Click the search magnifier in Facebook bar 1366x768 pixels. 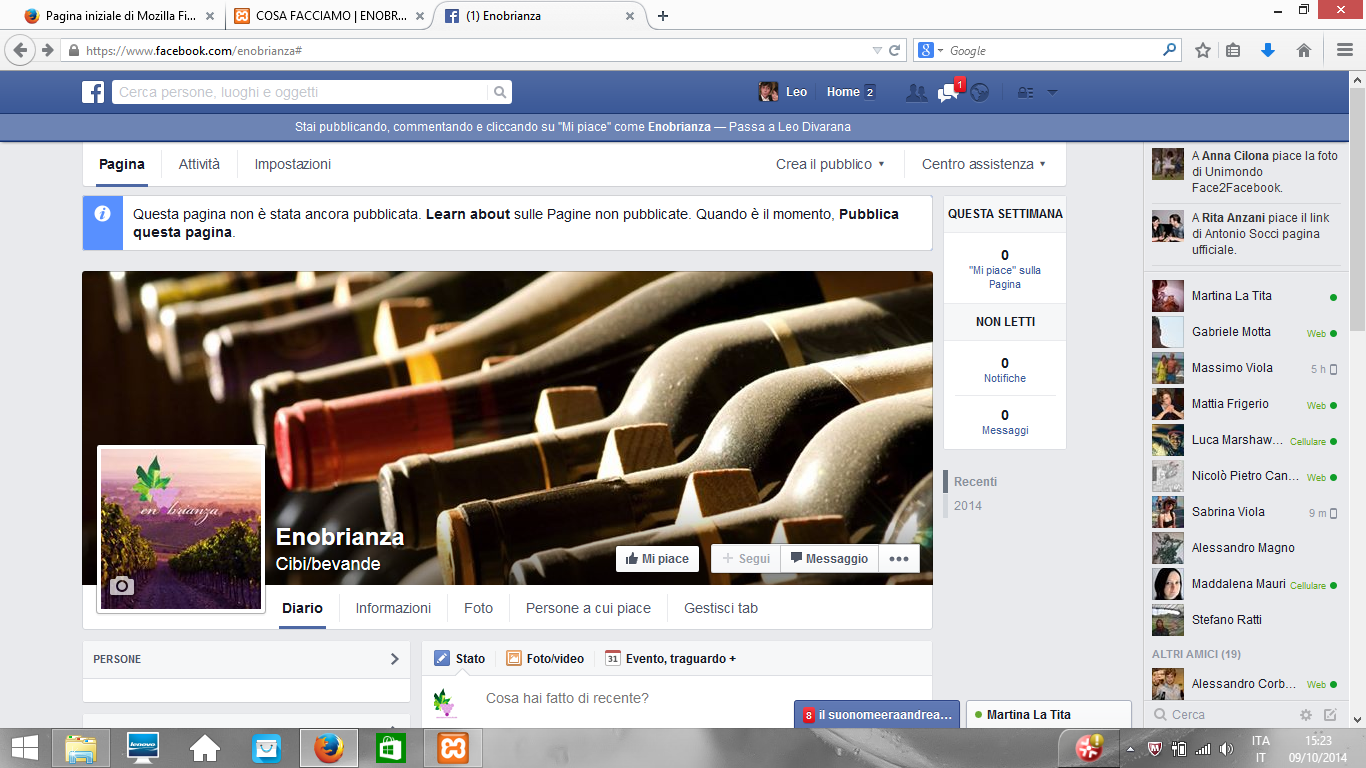500,92
